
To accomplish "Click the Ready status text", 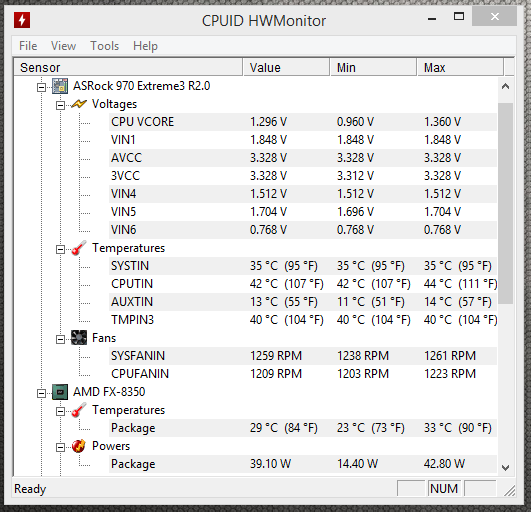I will 30,489.
